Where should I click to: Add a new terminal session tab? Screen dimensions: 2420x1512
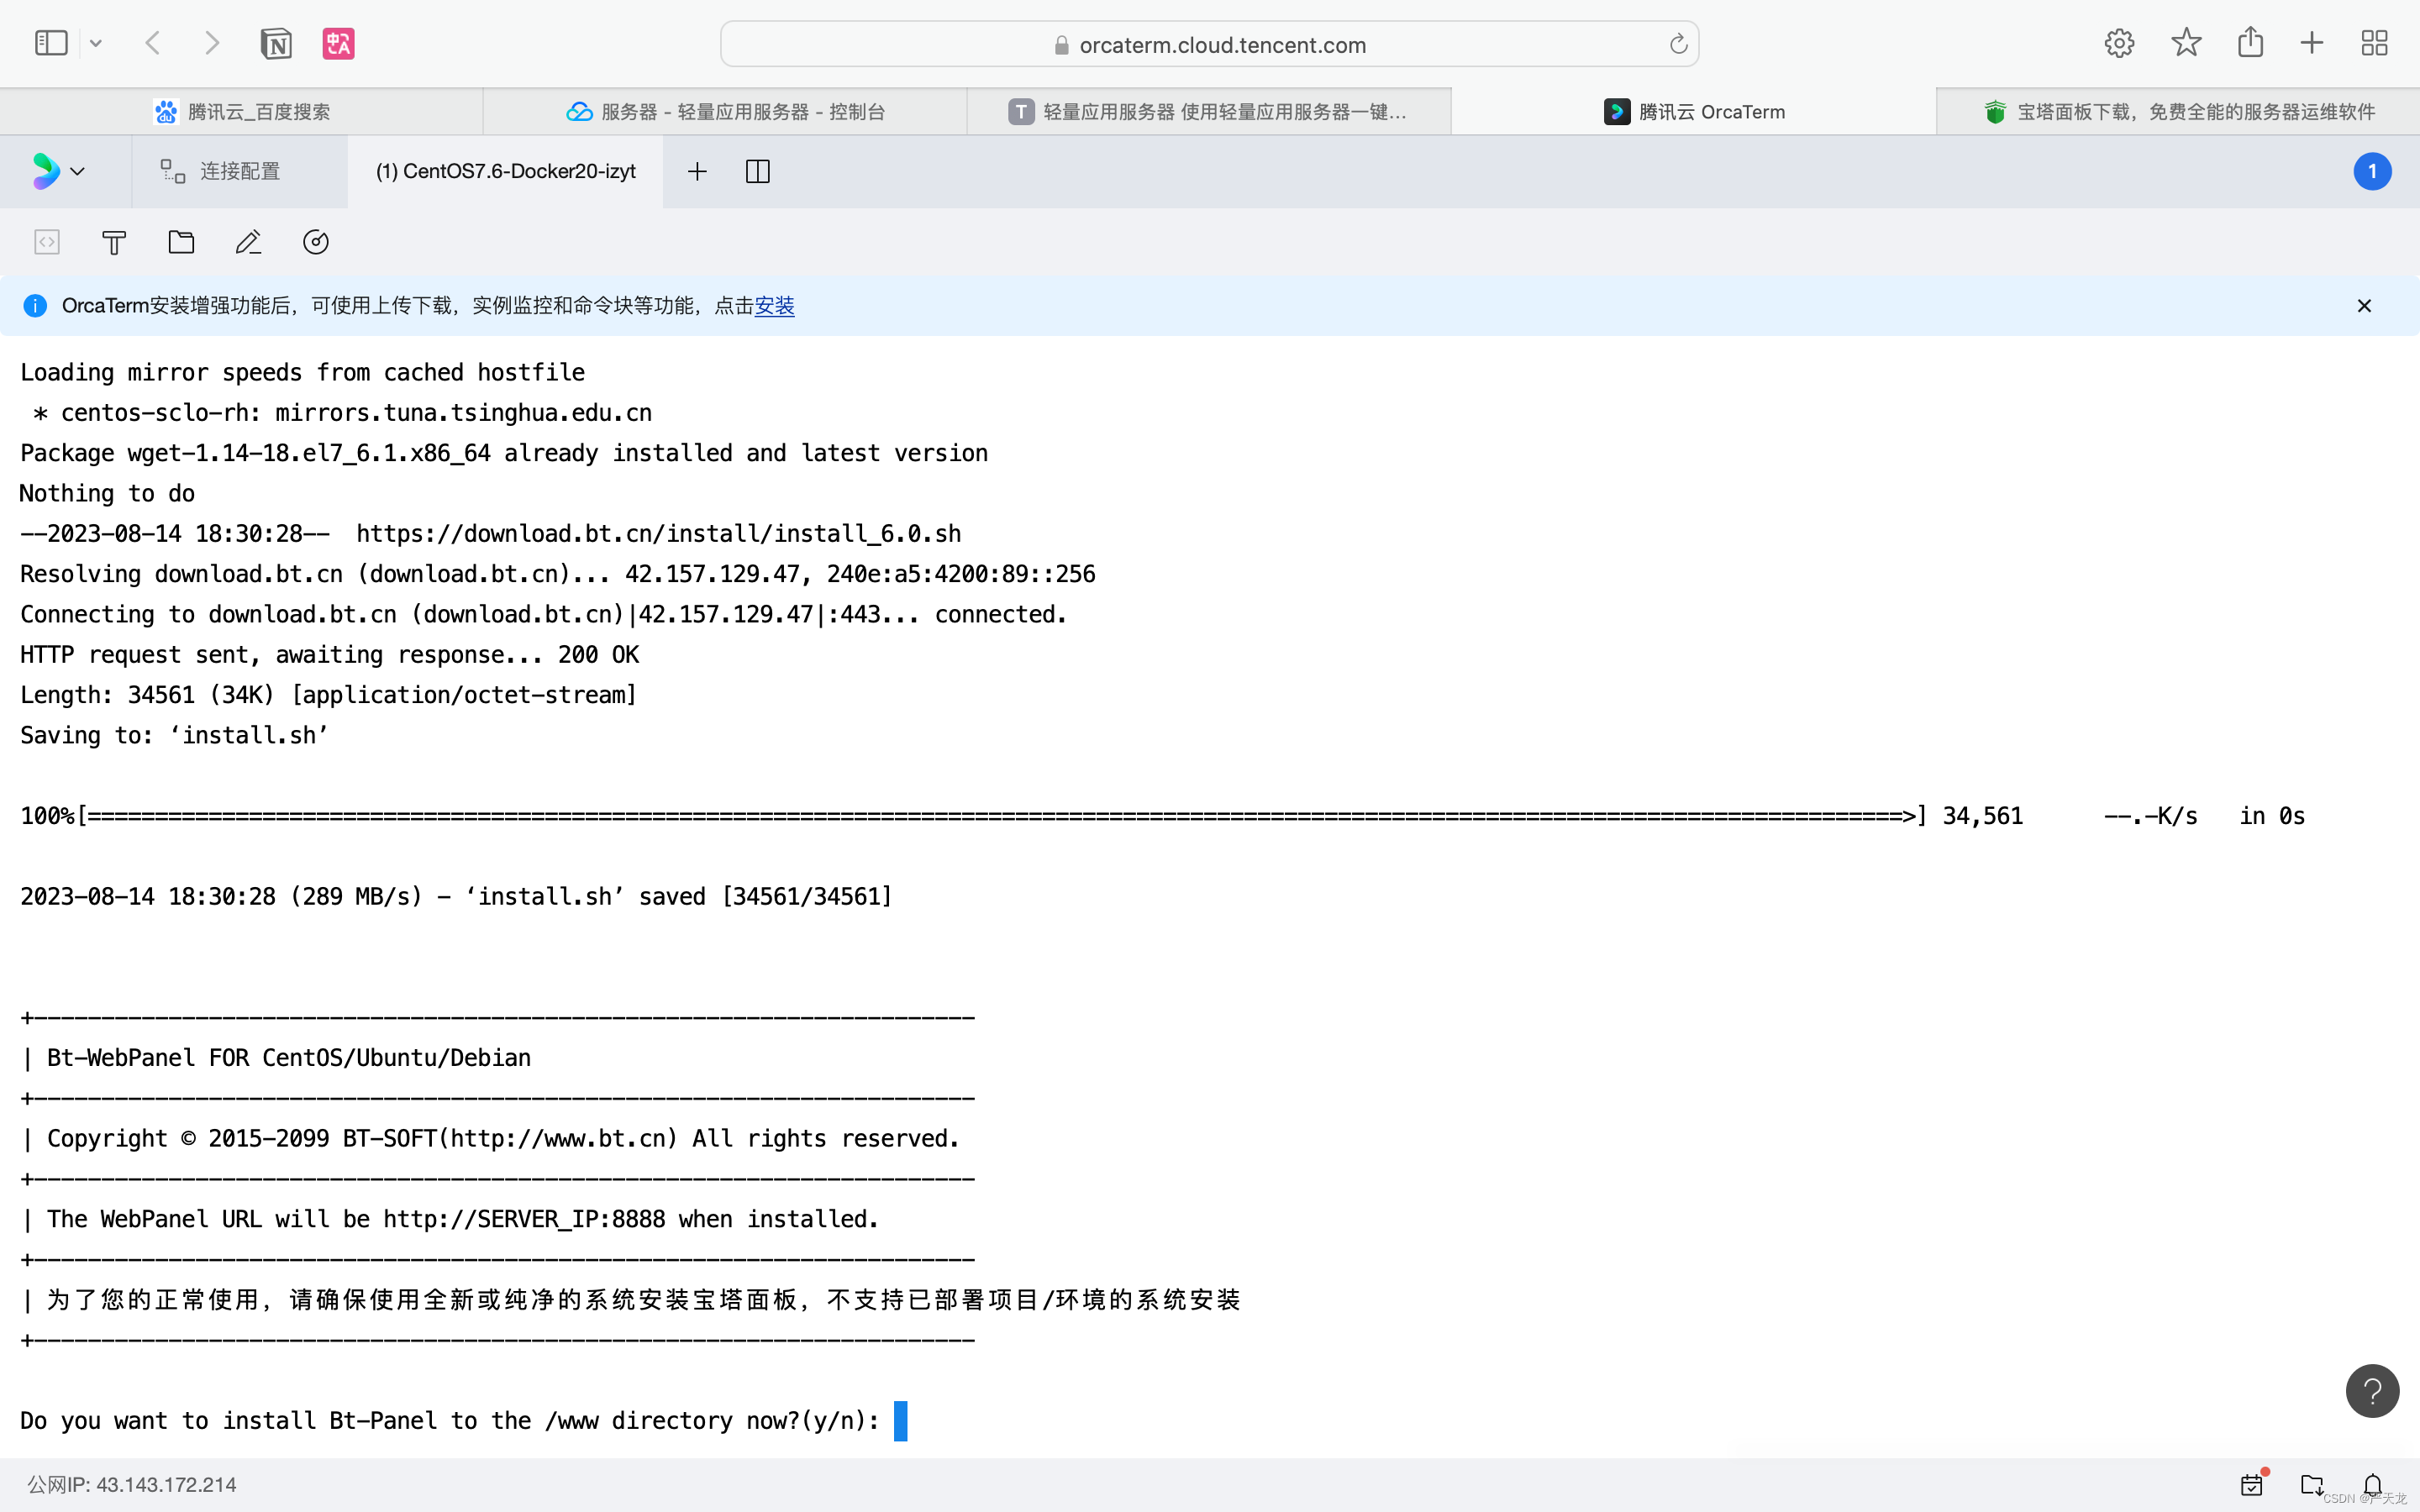[x=697, y=171]
